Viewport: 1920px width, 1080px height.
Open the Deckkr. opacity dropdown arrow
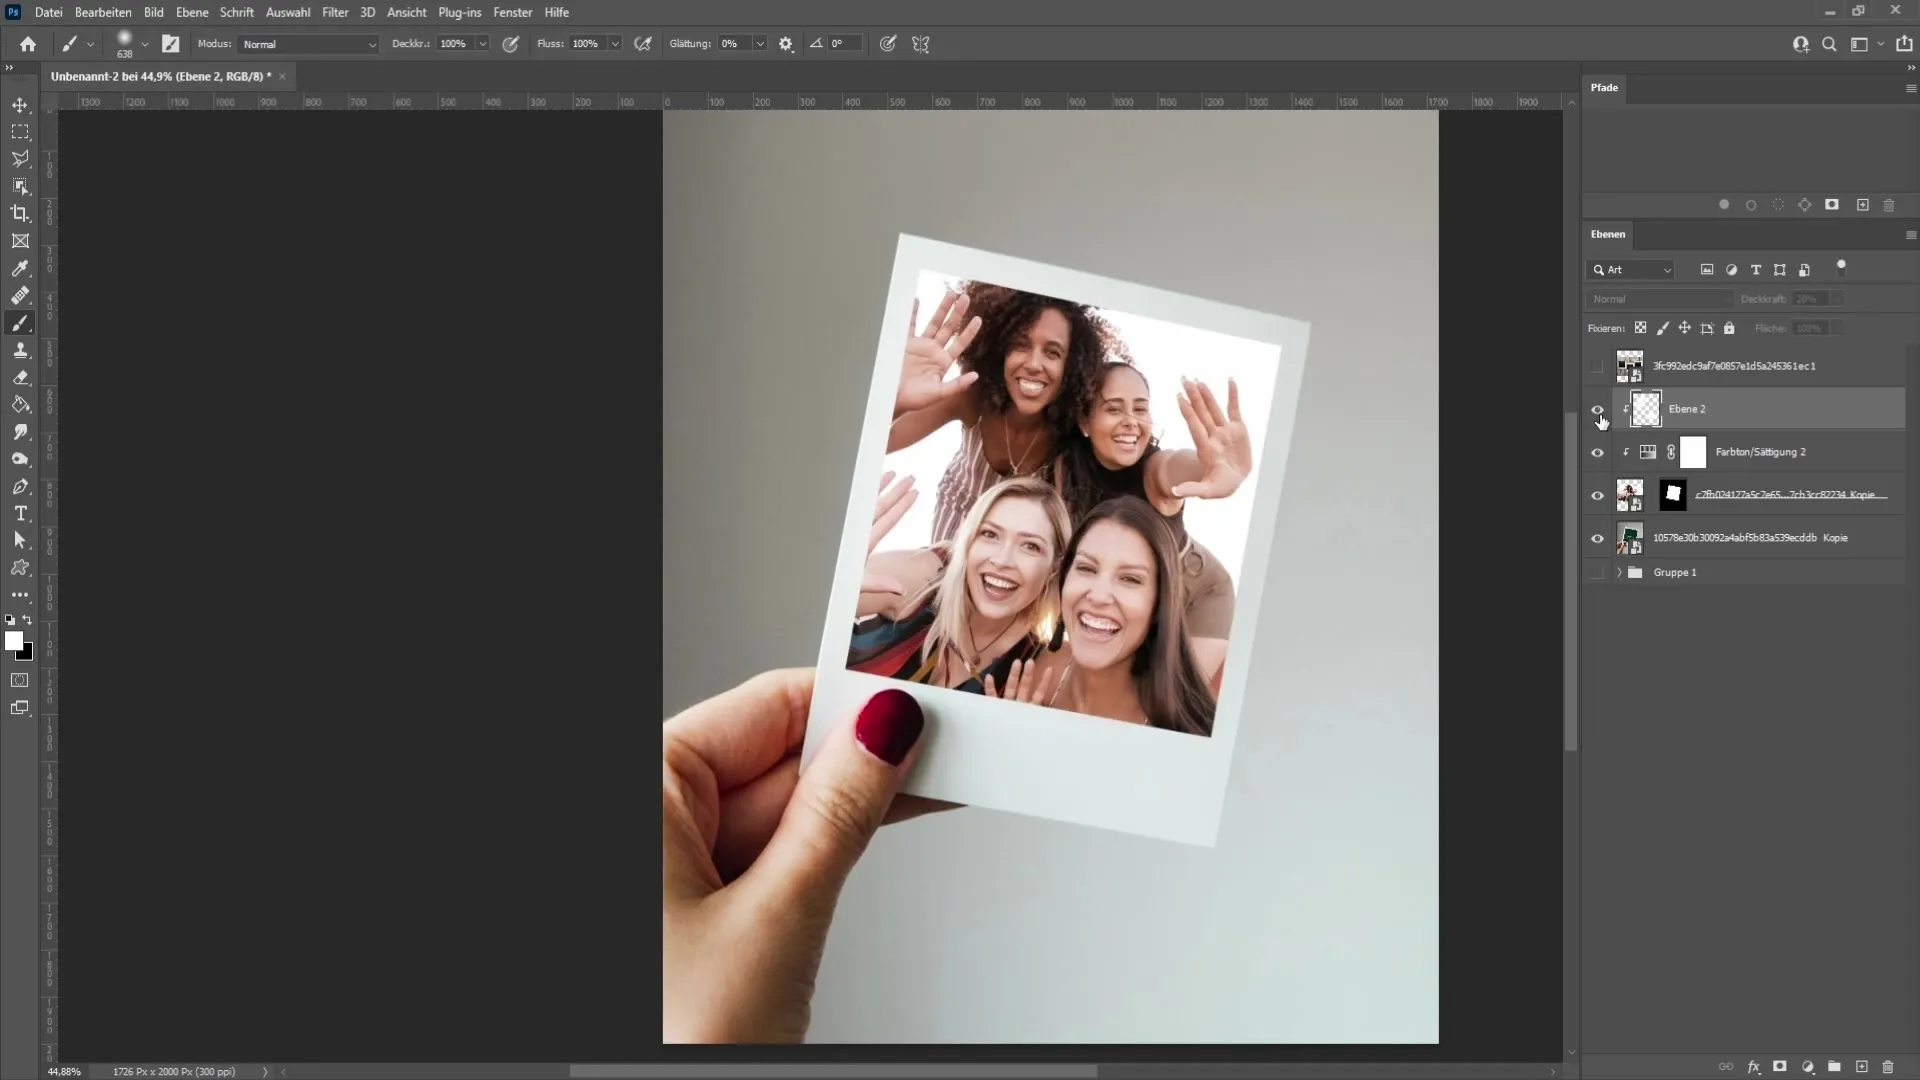click(483, 44)
